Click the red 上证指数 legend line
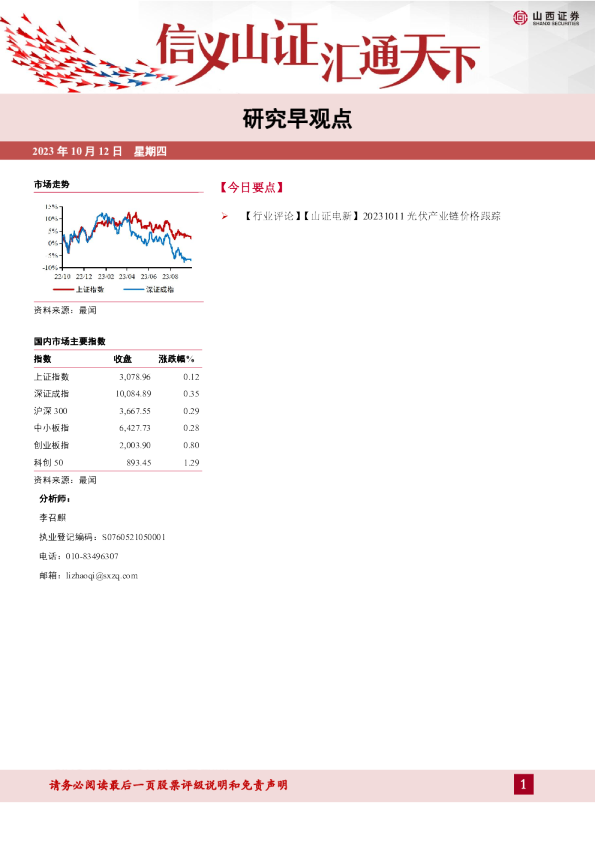The height and width of the screenshot is (842, 595). pyautogui.click(x=63, y=289)
